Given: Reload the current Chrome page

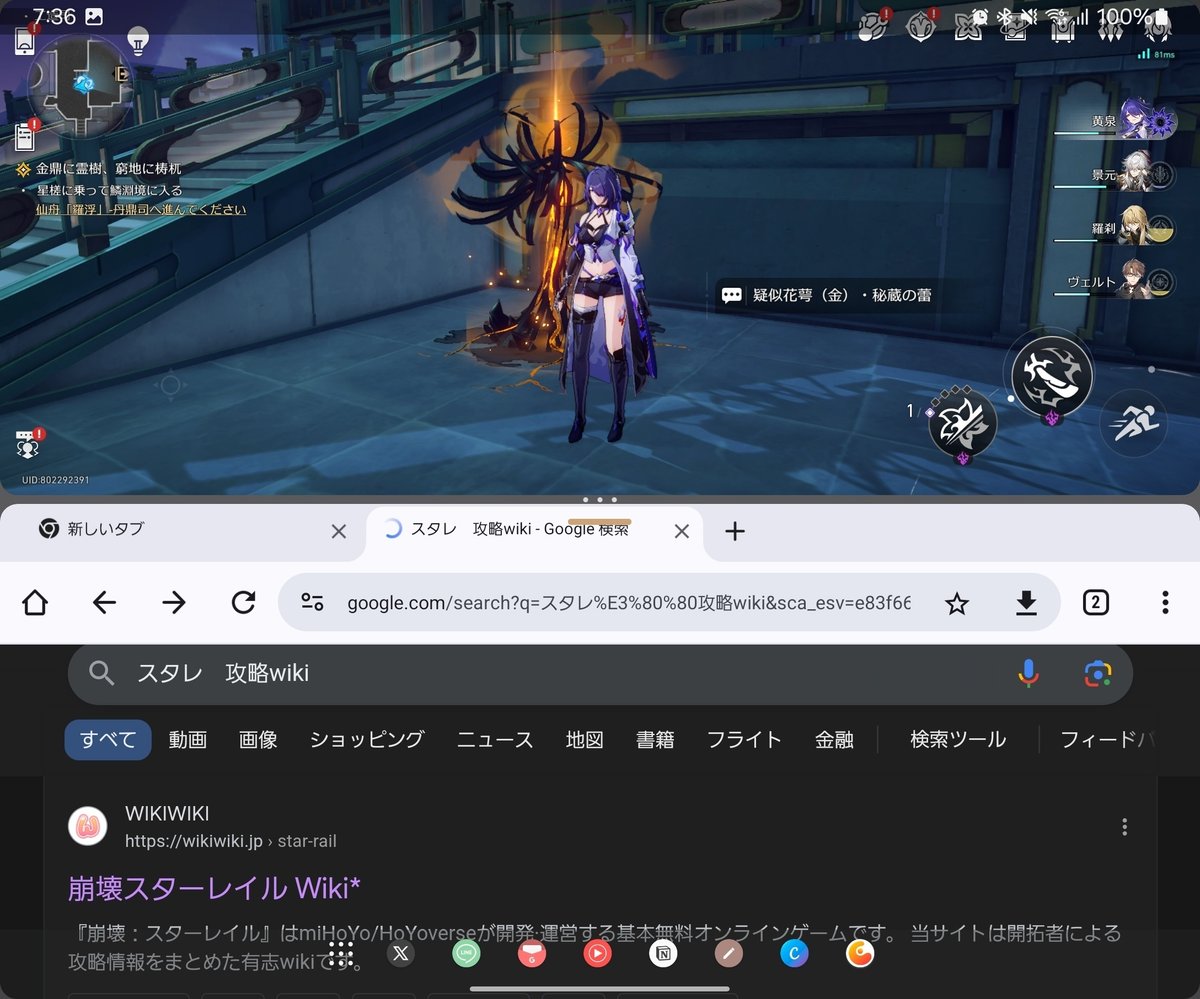Looking at the screenshot, I should [x=243, y=602].
